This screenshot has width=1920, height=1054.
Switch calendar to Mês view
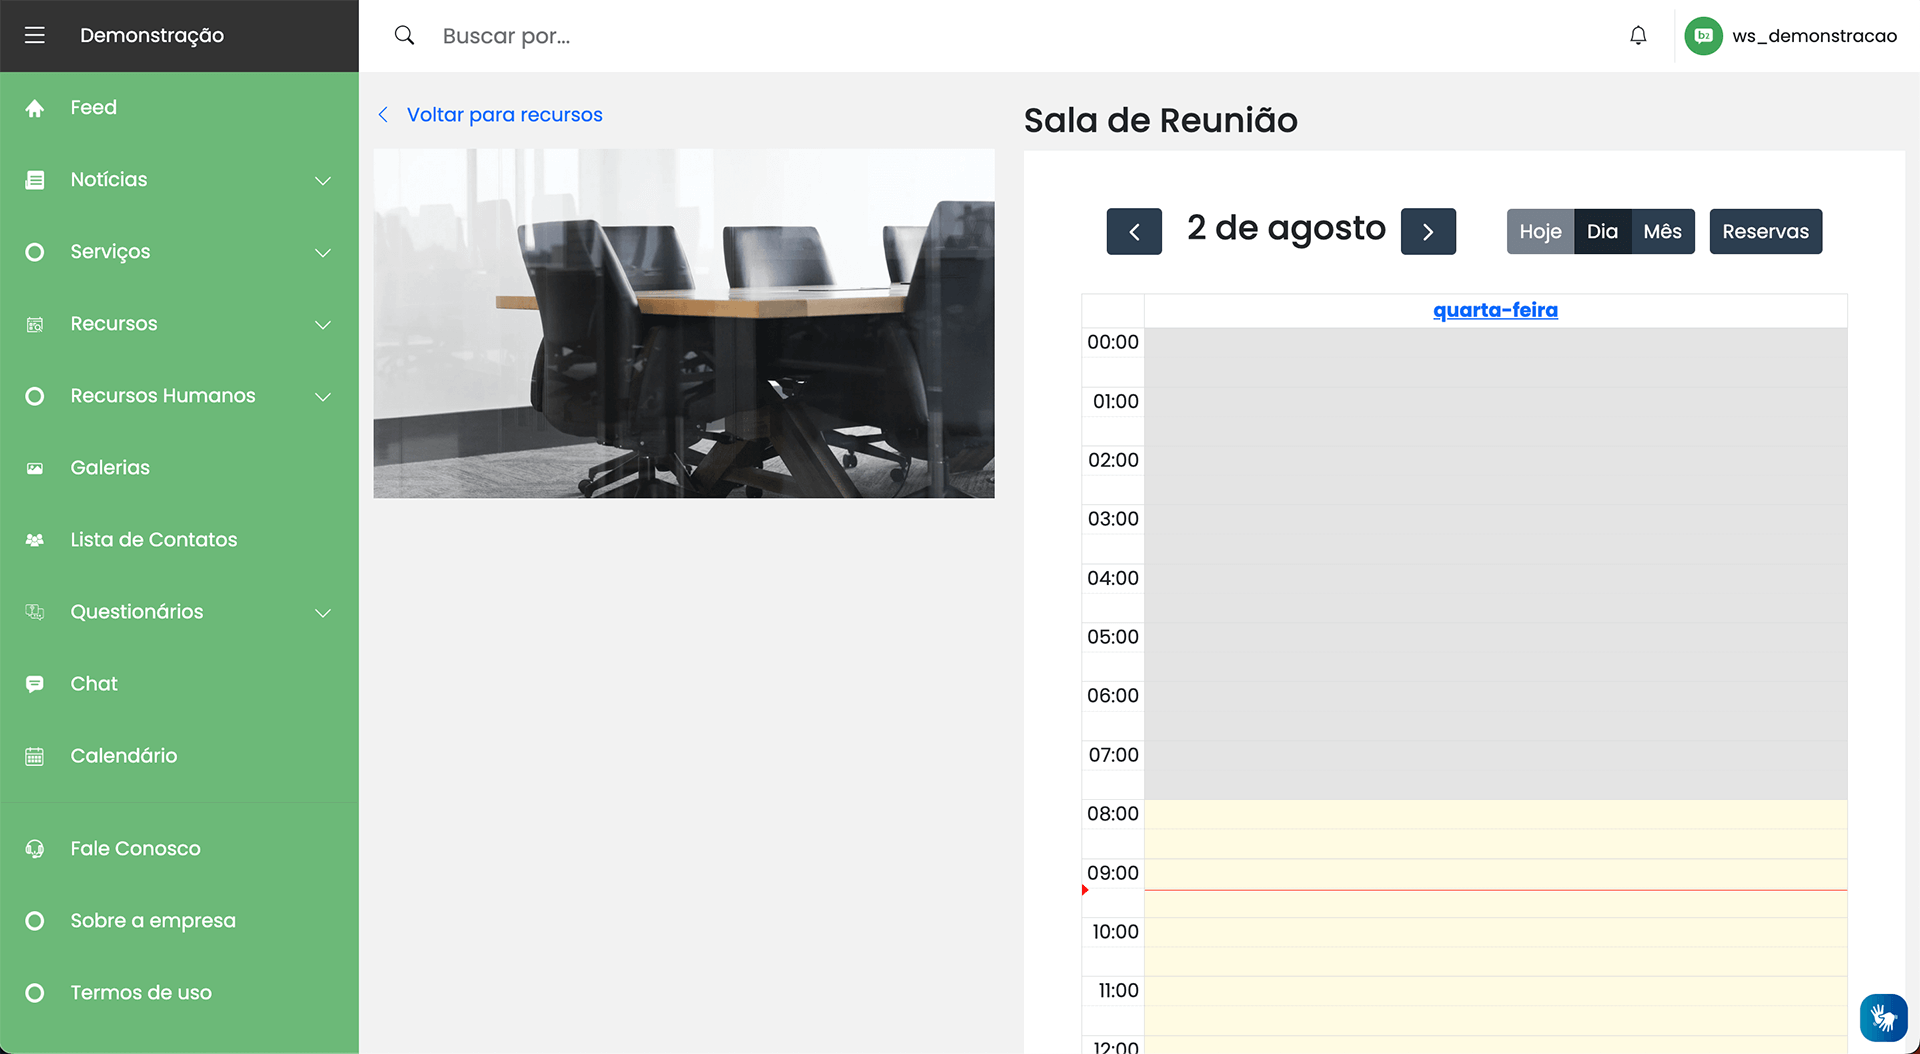click(x=1662, y=232)
